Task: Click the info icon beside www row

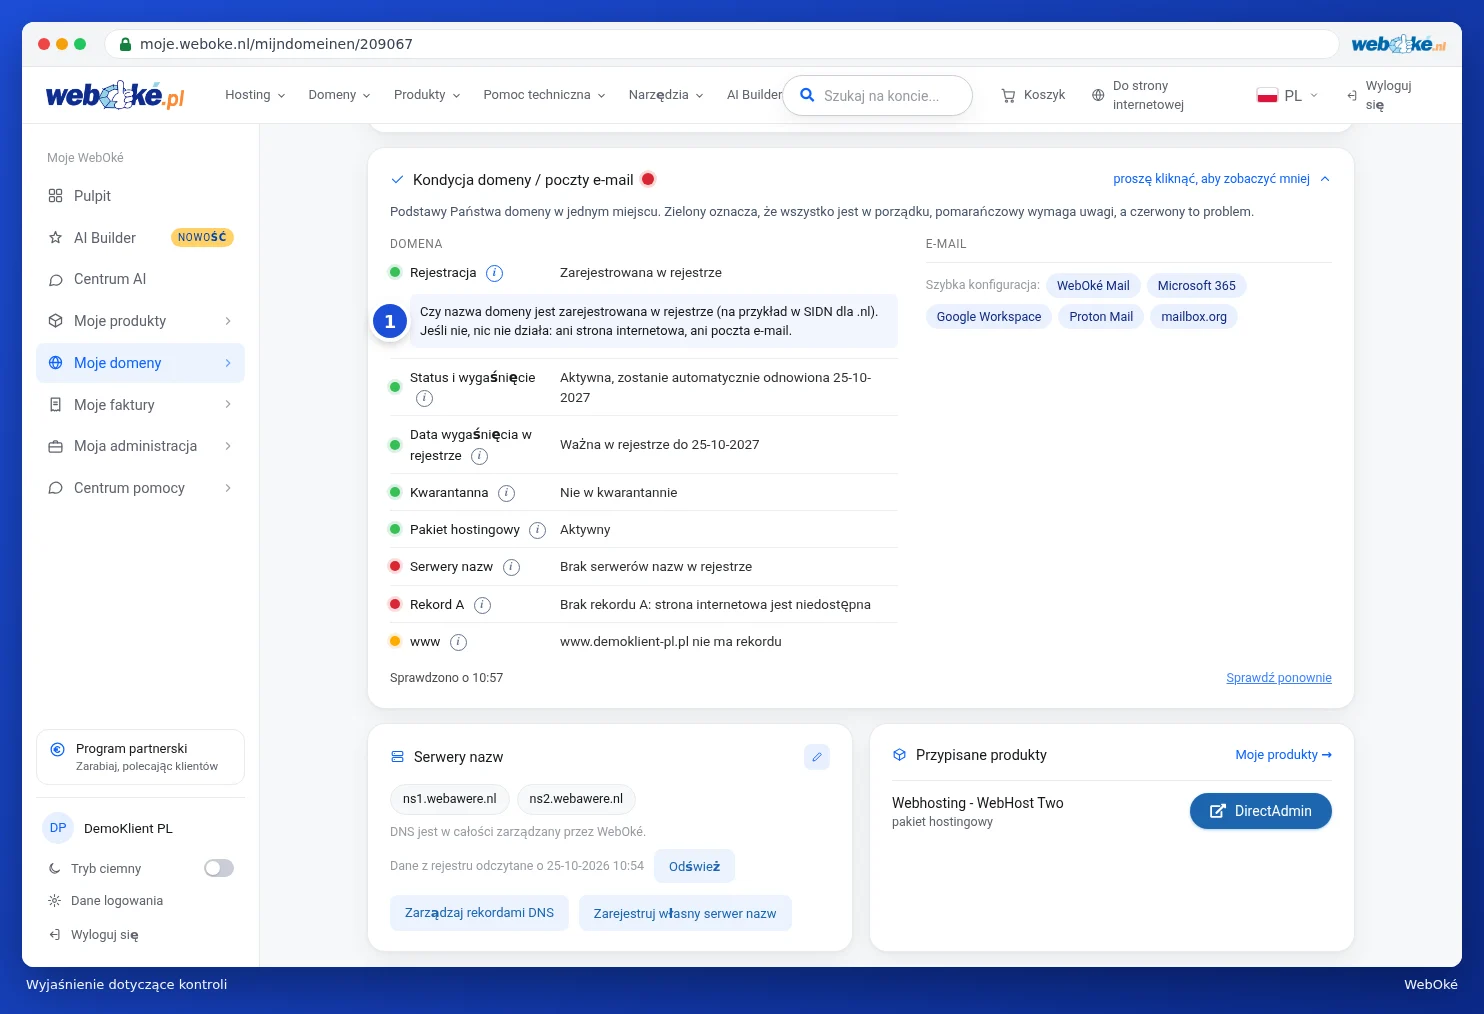Action: (459, 642)
